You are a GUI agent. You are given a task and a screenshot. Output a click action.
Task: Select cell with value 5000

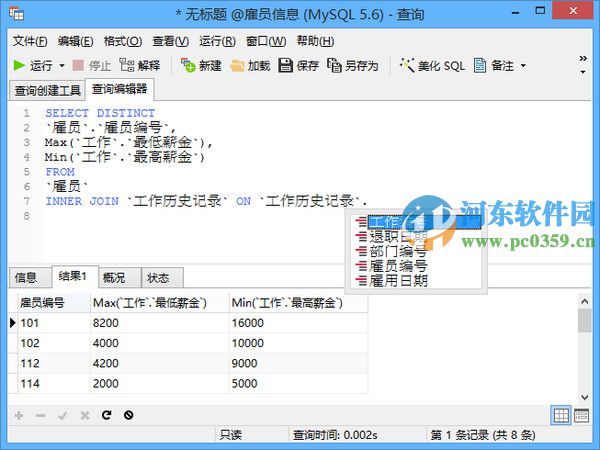pos(298,383)
